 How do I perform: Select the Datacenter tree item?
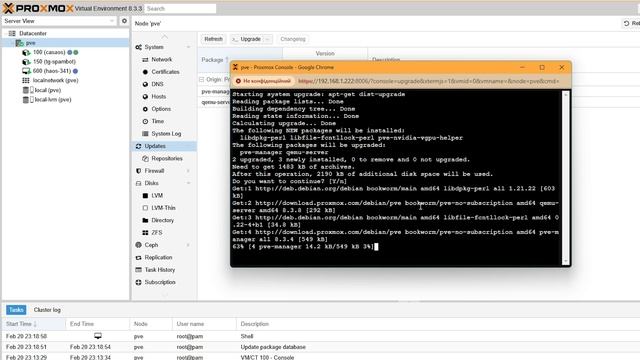pos(33,33)
